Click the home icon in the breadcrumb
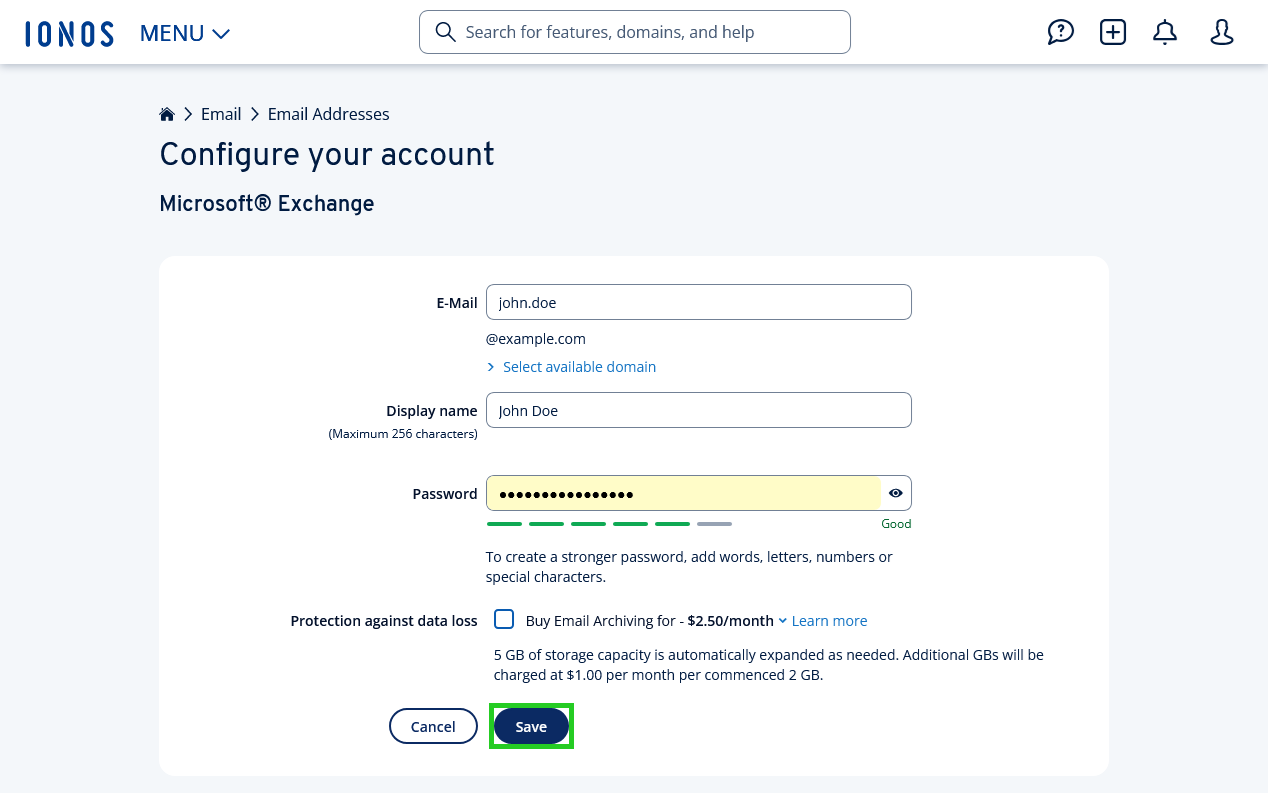 pyautogui.click(x=167, y=113)
